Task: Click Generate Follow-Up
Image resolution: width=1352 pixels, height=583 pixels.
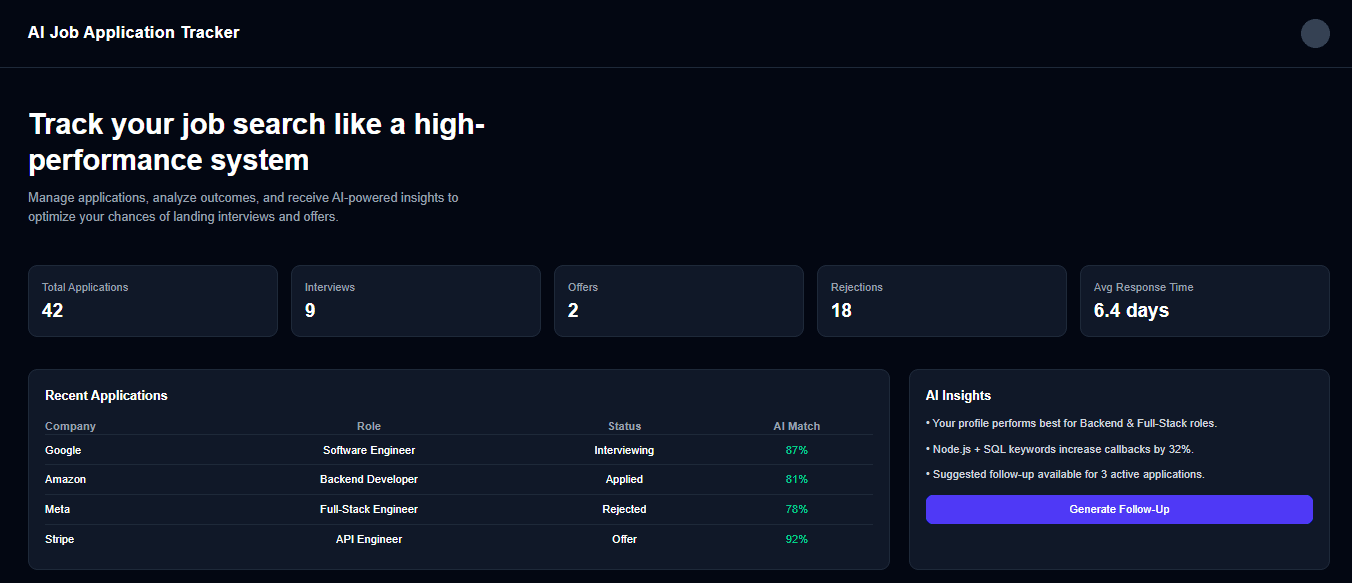Action: (x=1119, y=509)
